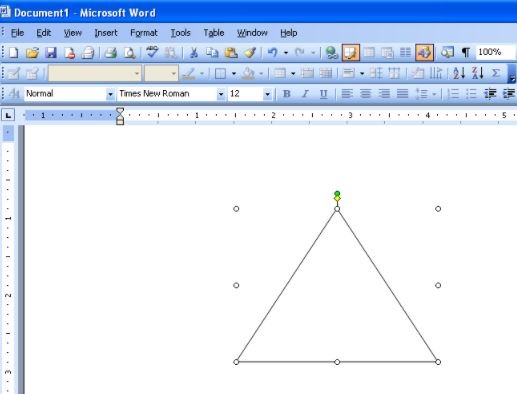Open the Times New Roman font dropdown

[x=171, y=94]
